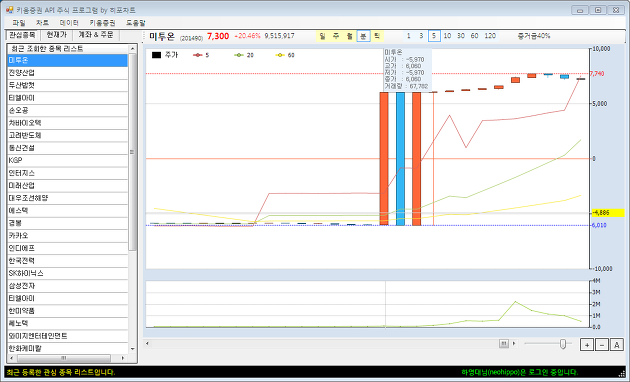Image resolution: width=630 pixels, height=382 pixels.
Task: Click the stock list scroll-up arrow
Action: (x=133, y=49)
